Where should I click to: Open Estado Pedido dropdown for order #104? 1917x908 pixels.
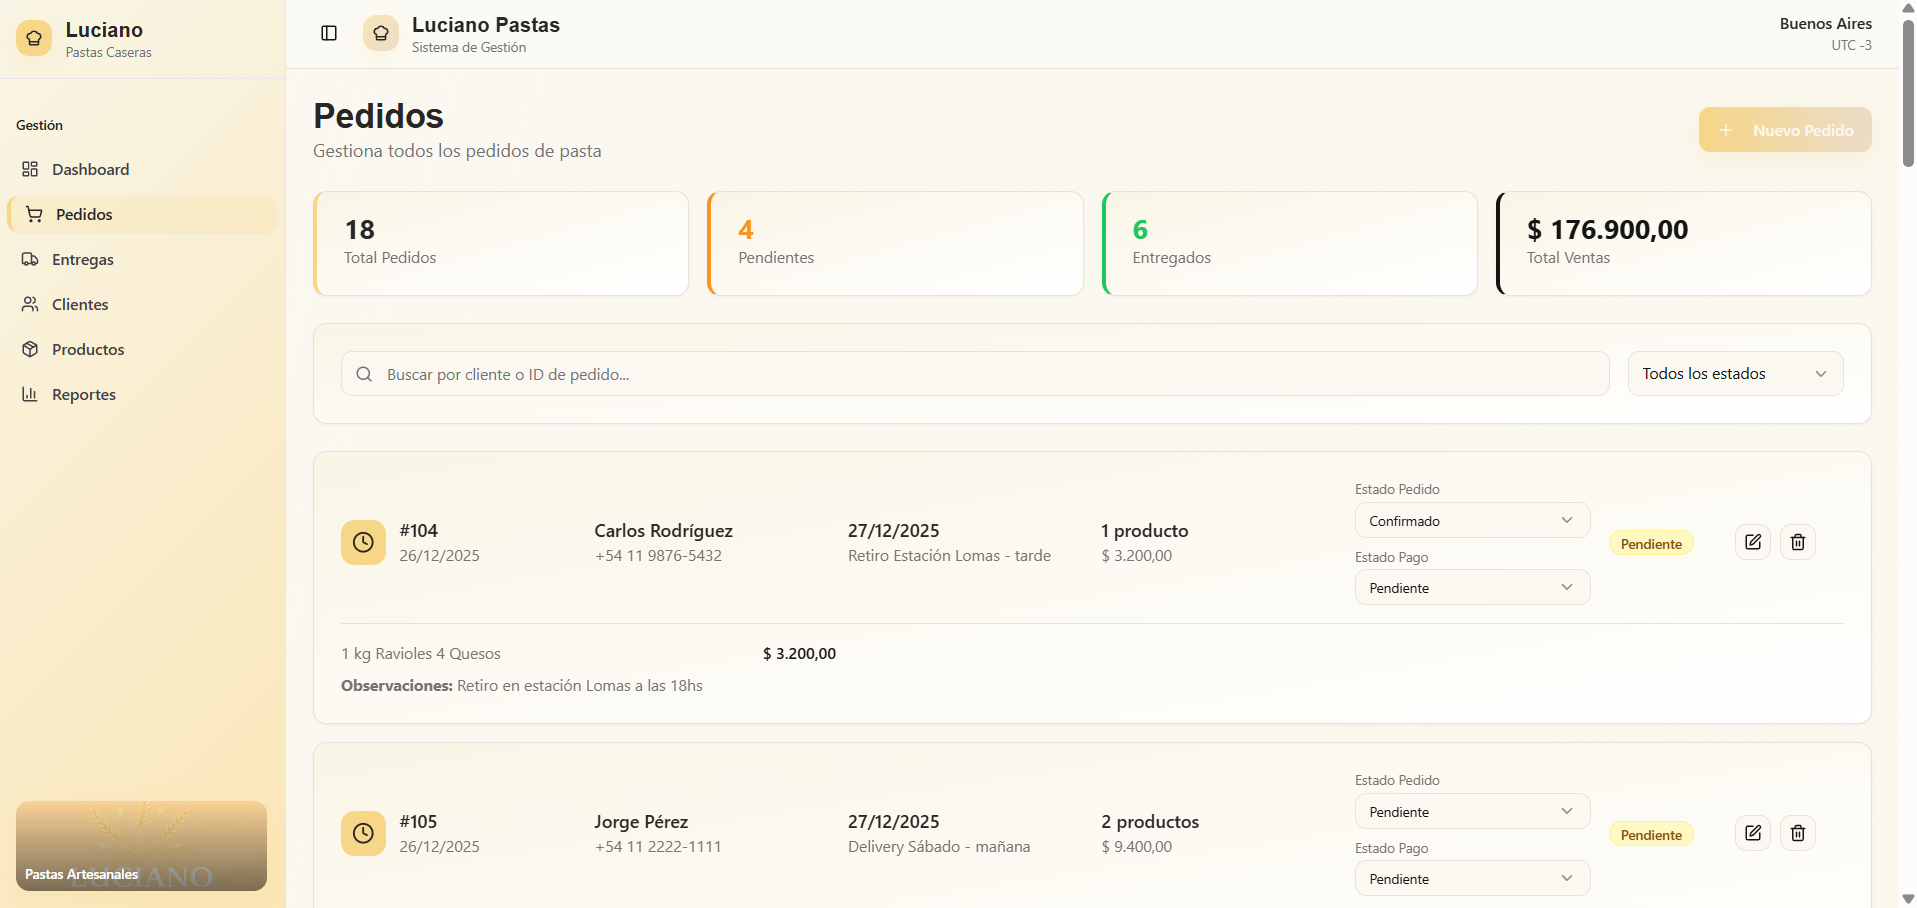[1472, 520]
